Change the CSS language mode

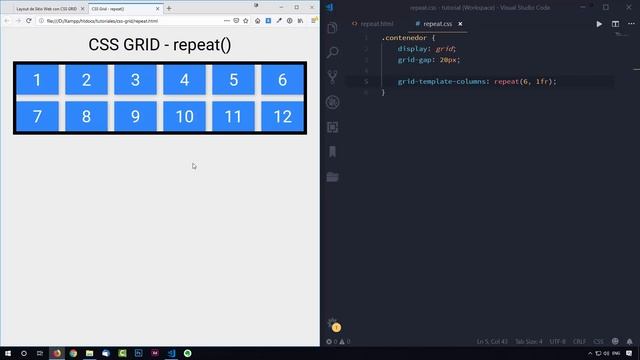pos(598,342)
